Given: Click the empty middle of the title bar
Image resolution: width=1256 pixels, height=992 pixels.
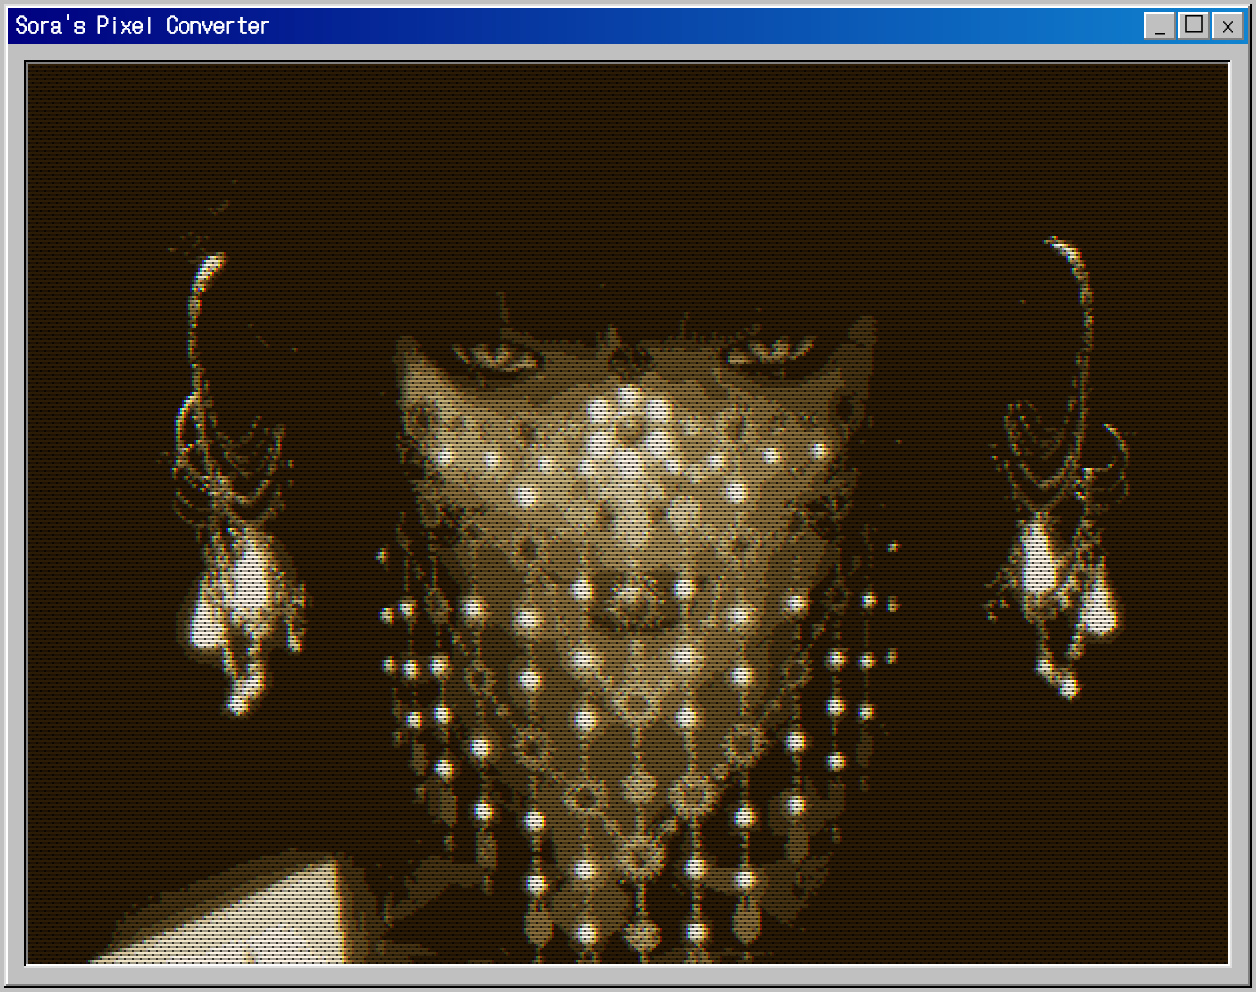Looking at the screenshot, I should point(700,26).
